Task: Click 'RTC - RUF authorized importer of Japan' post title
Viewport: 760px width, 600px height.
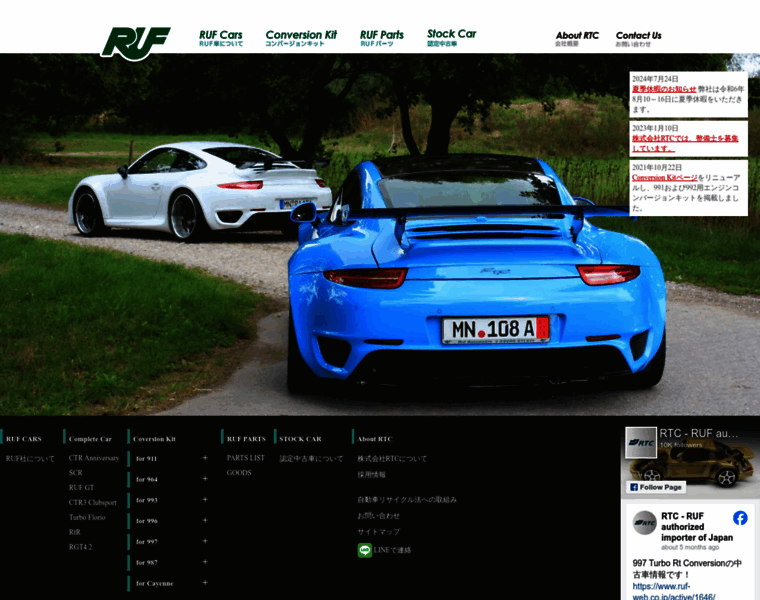Action: [x=697, y=527]
